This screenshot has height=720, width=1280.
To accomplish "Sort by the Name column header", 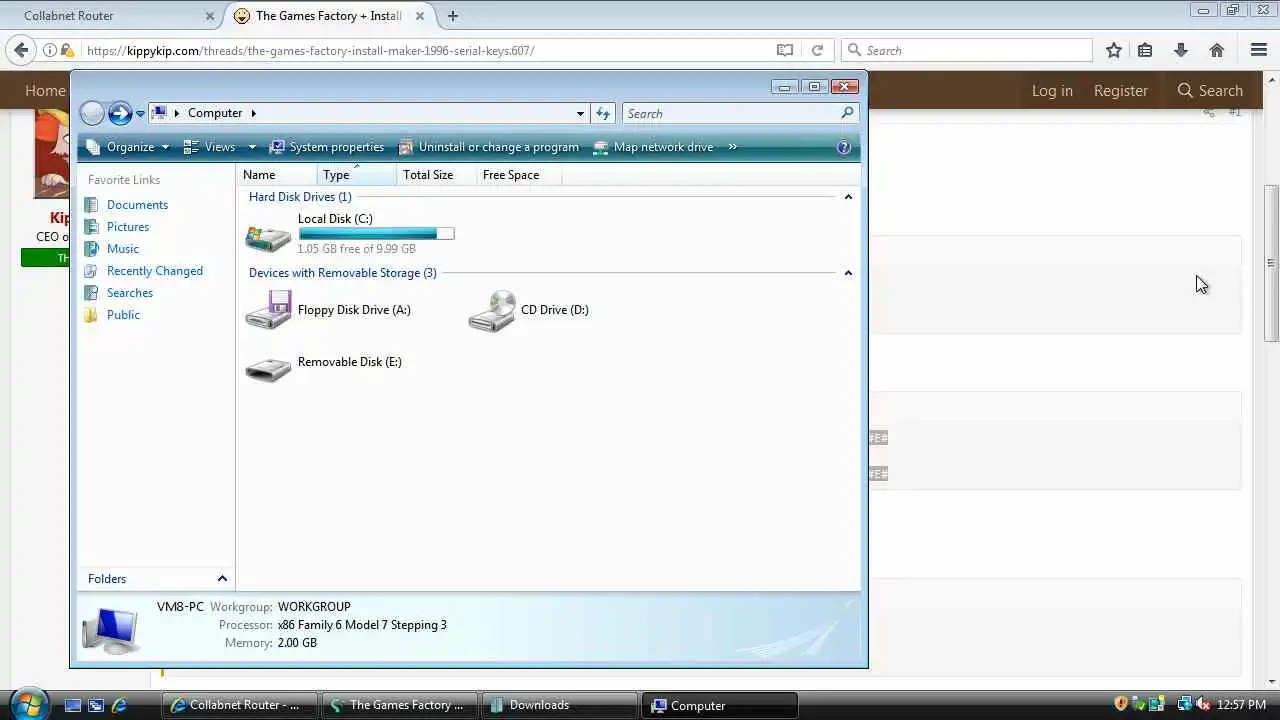I will 278,175.
